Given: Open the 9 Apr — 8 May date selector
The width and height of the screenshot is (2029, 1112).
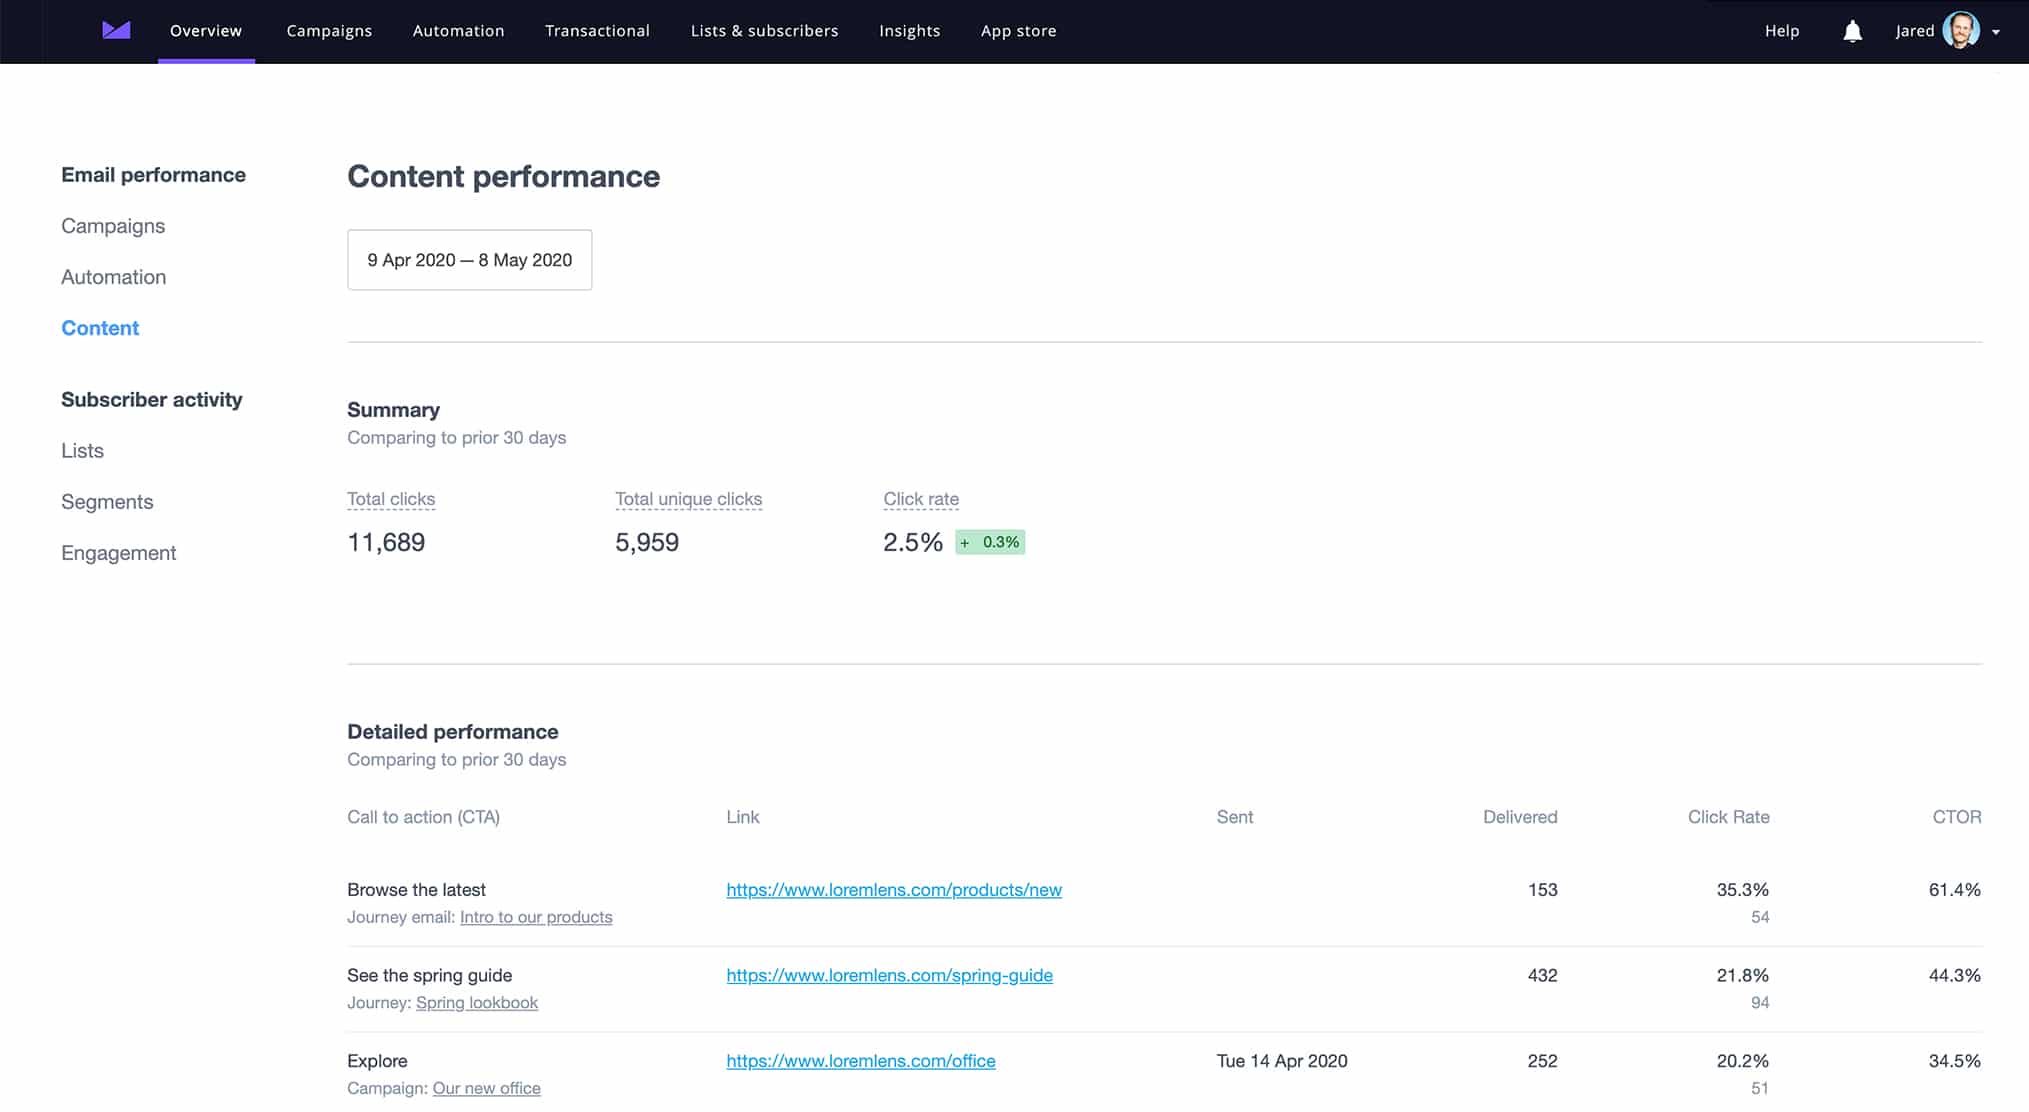Looking at the screenshot, I should (x=469, y=259).
